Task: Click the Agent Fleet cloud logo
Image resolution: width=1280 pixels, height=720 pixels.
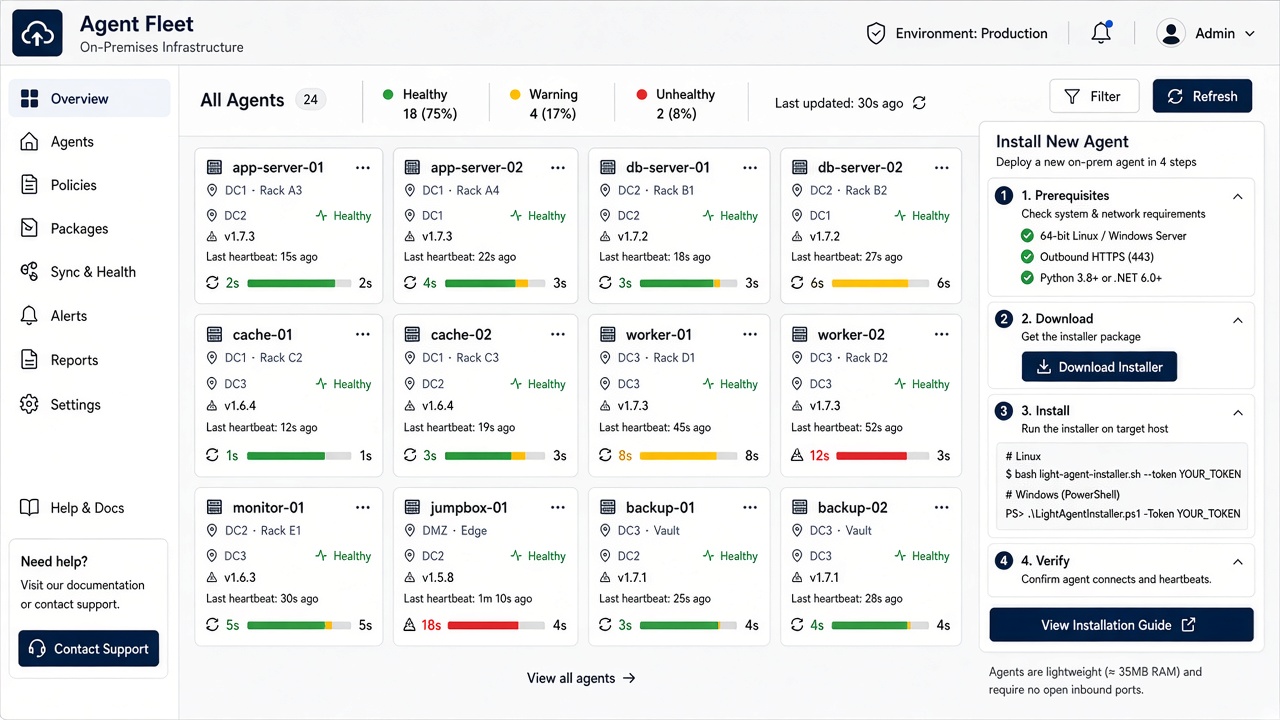Action: coord(37,34)
